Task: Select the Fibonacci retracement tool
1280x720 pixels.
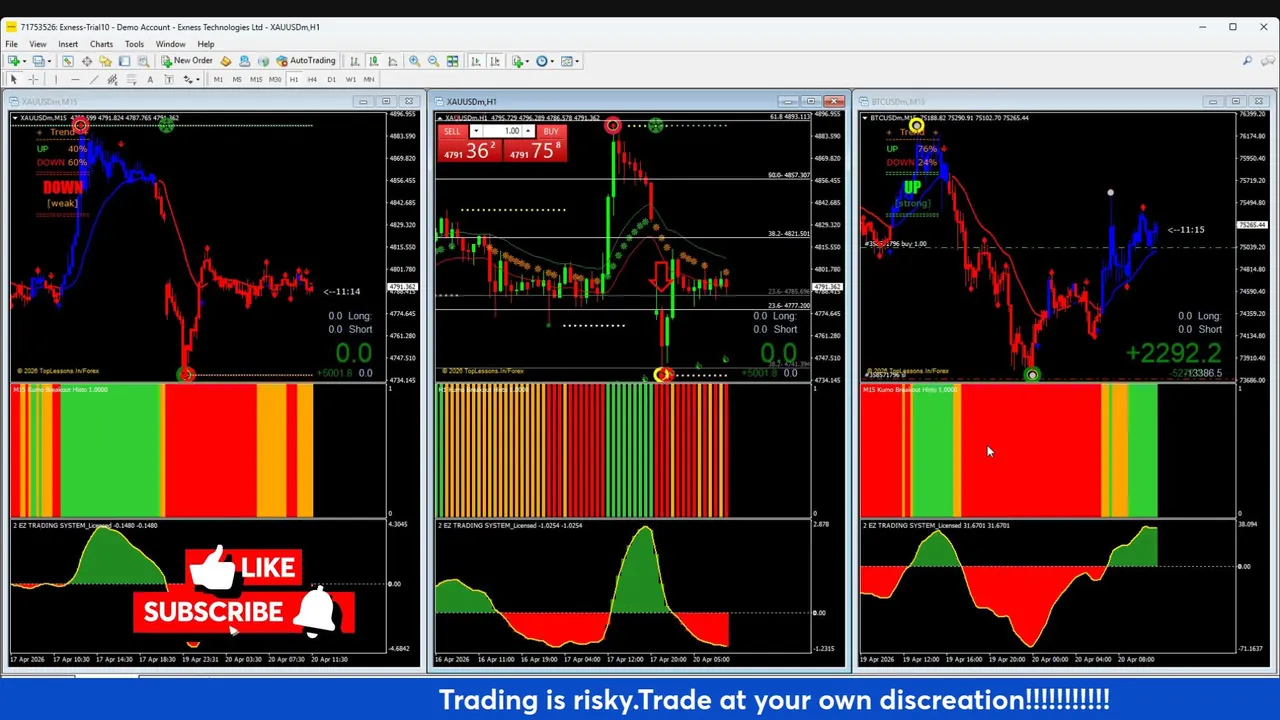Action: coord(131,80)
